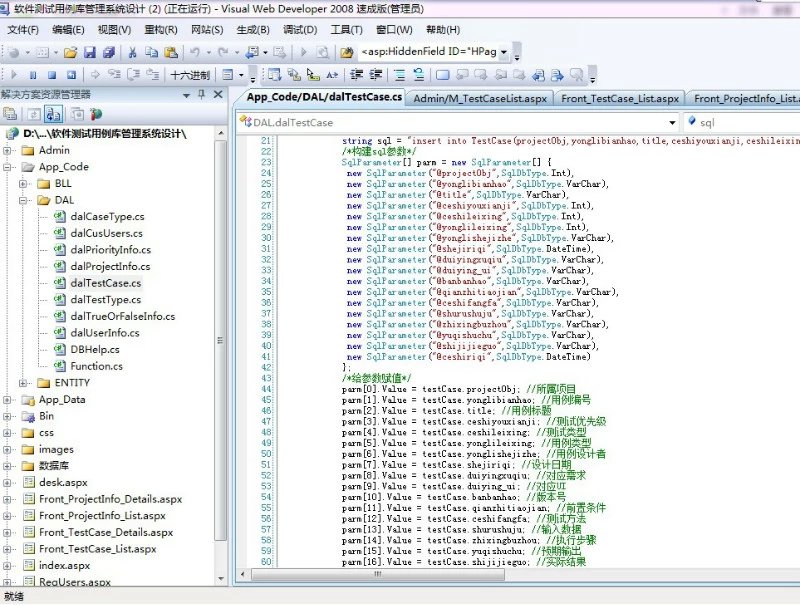Image resolution: width=800 pixels, height=605 pixels.
Task: Open the 调试(D) menu
Action: tap(300, 30)
